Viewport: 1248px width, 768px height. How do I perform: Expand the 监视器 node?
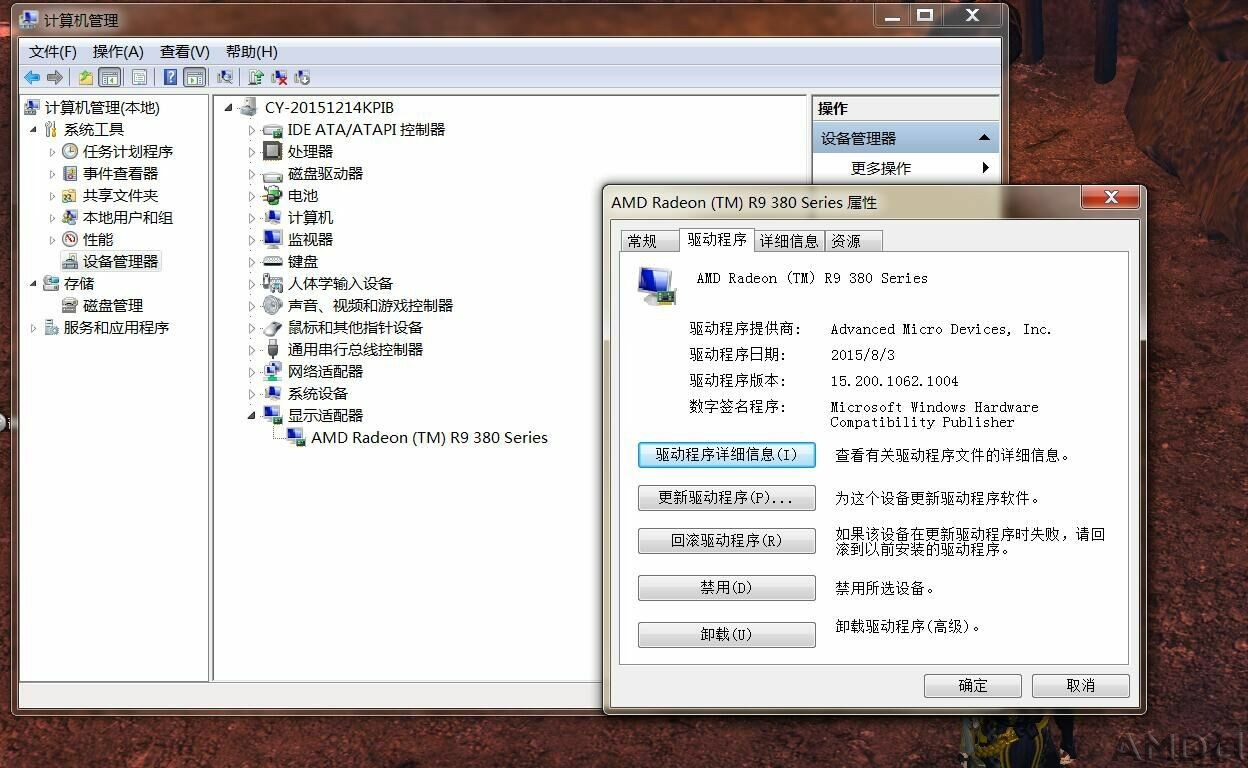252,240
